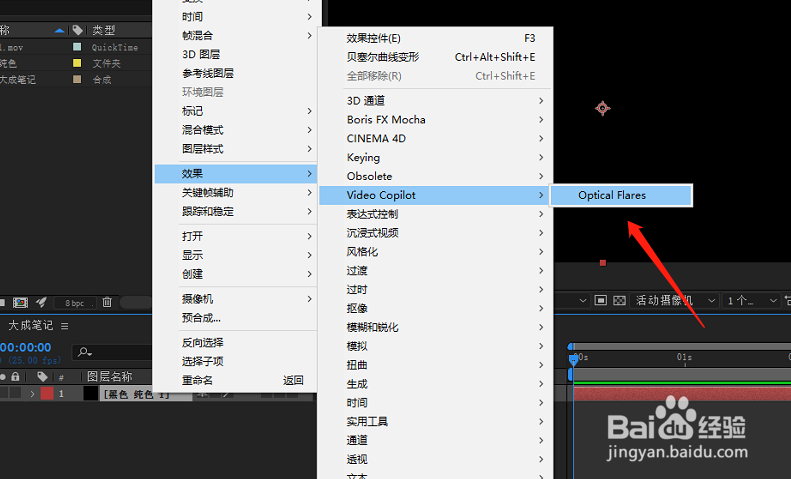Delete selected item with trash icon
This screenshot has height=479, width=791.
point(107,303)
